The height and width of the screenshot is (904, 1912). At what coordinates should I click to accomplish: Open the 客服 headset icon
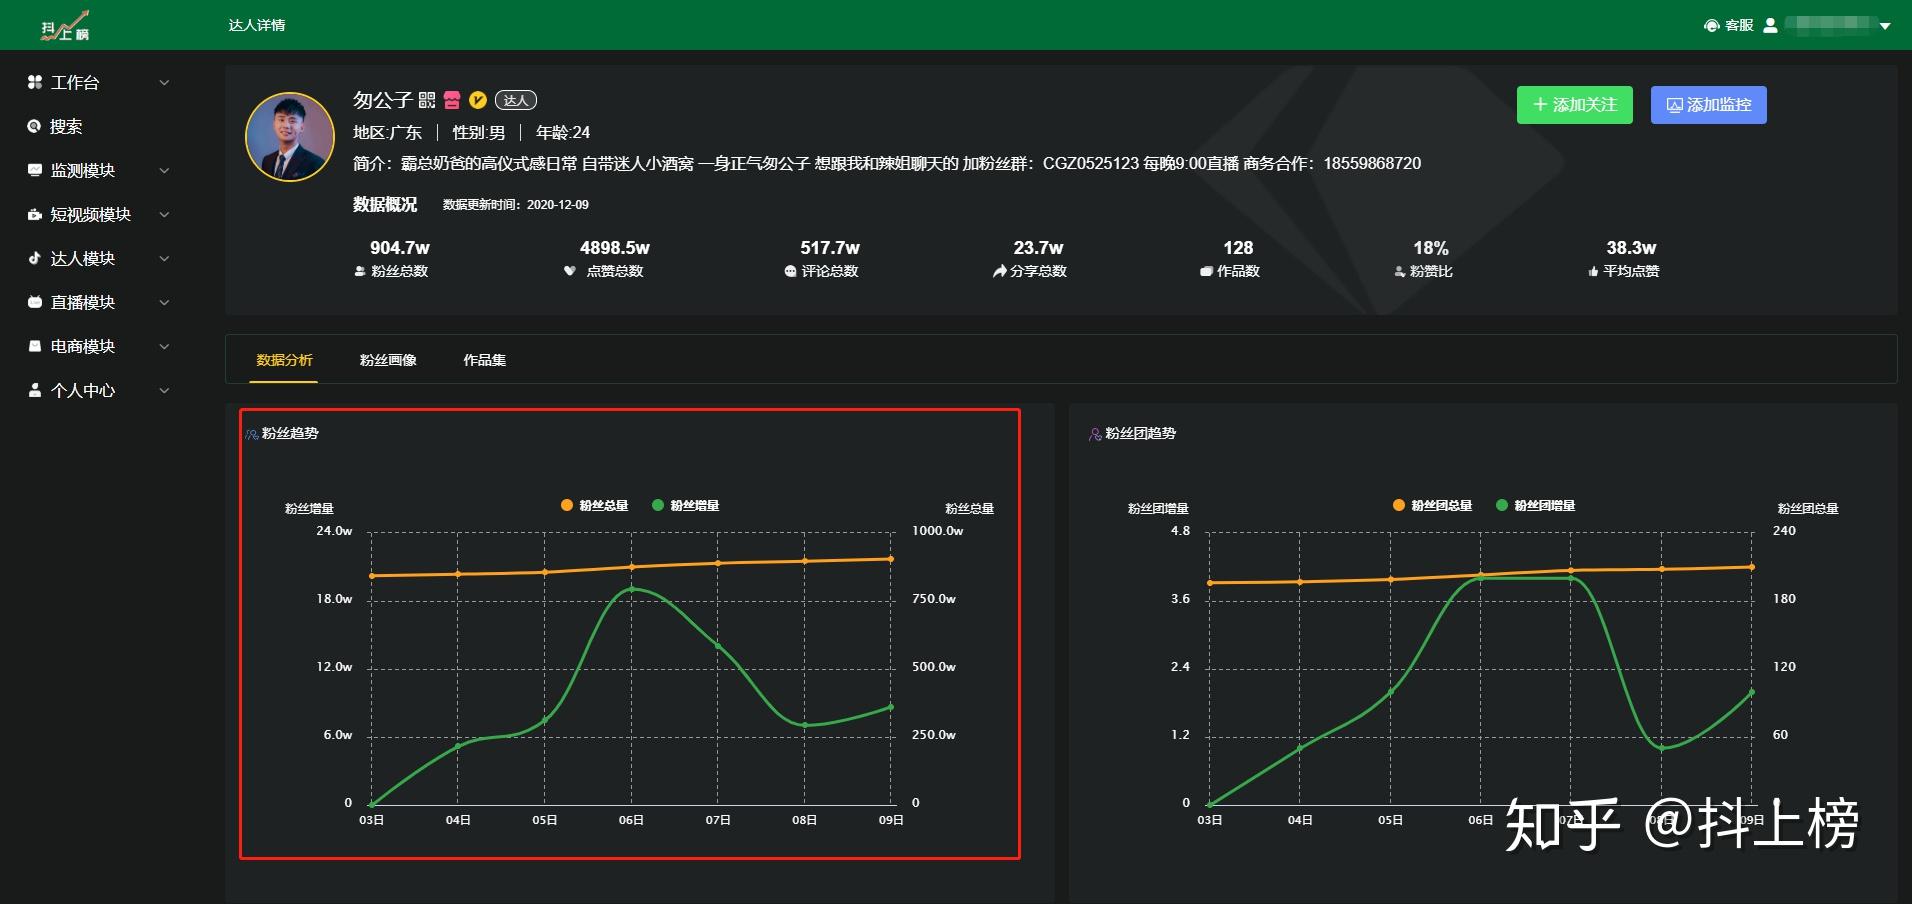click(1711, 25)
